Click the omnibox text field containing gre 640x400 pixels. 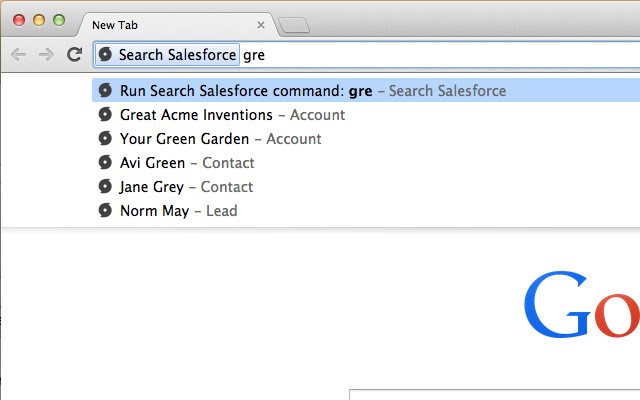(x=440, y=55)
